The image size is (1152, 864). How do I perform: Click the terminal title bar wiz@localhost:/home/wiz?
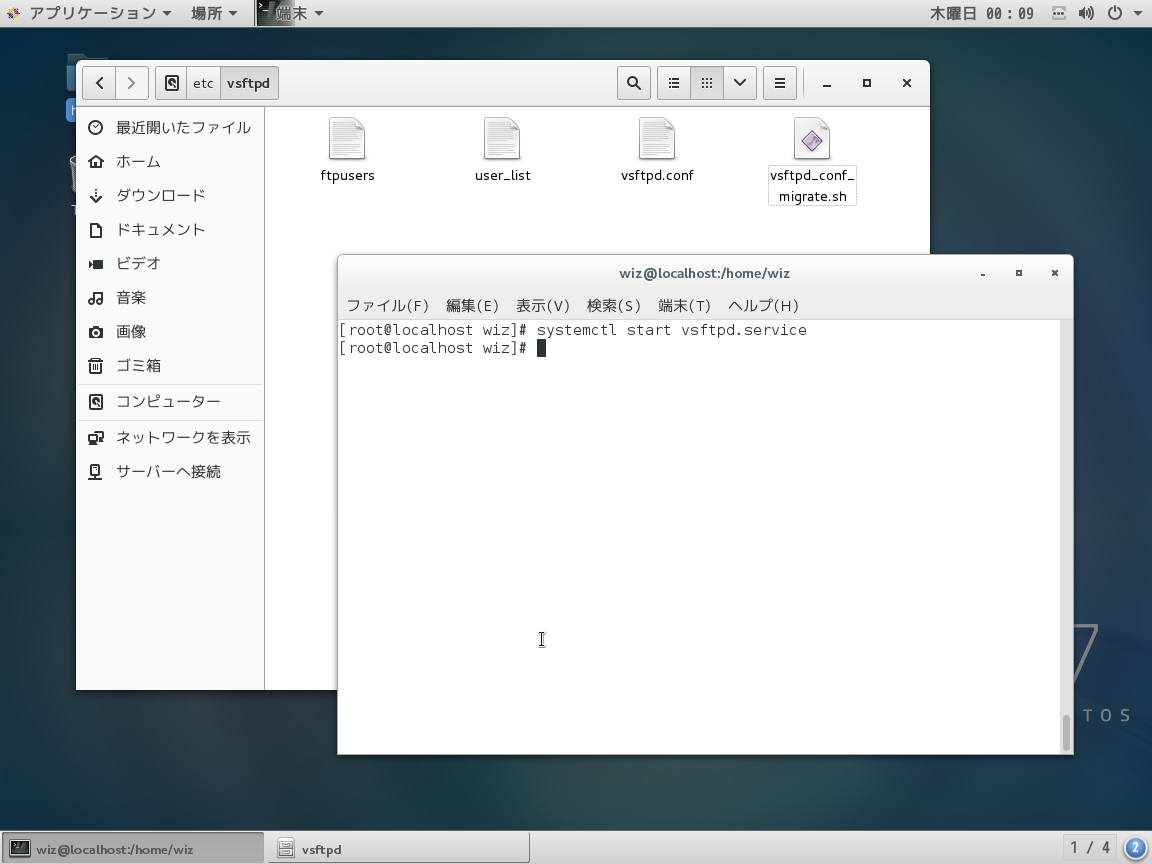pos(704,273)
